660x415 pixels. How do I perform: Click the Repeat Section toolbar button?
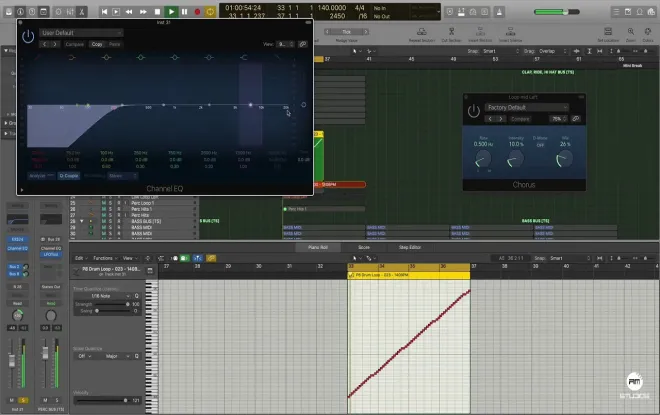pyautogui.click(x=421, y=35)
